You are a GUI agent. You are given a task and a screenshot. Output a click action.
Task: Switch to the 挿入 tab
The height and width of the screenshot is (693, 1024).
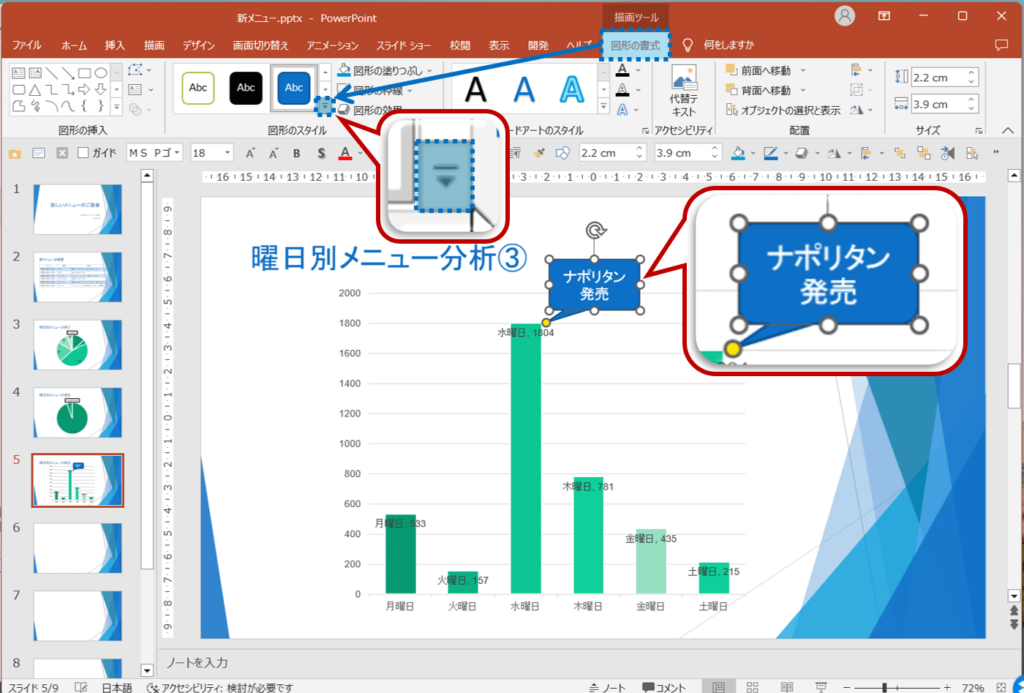[x=115, y=45]
